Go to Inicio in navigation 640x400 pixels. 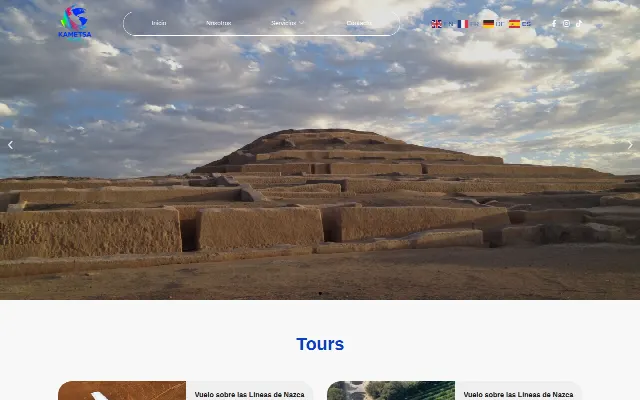pos(159,23)
